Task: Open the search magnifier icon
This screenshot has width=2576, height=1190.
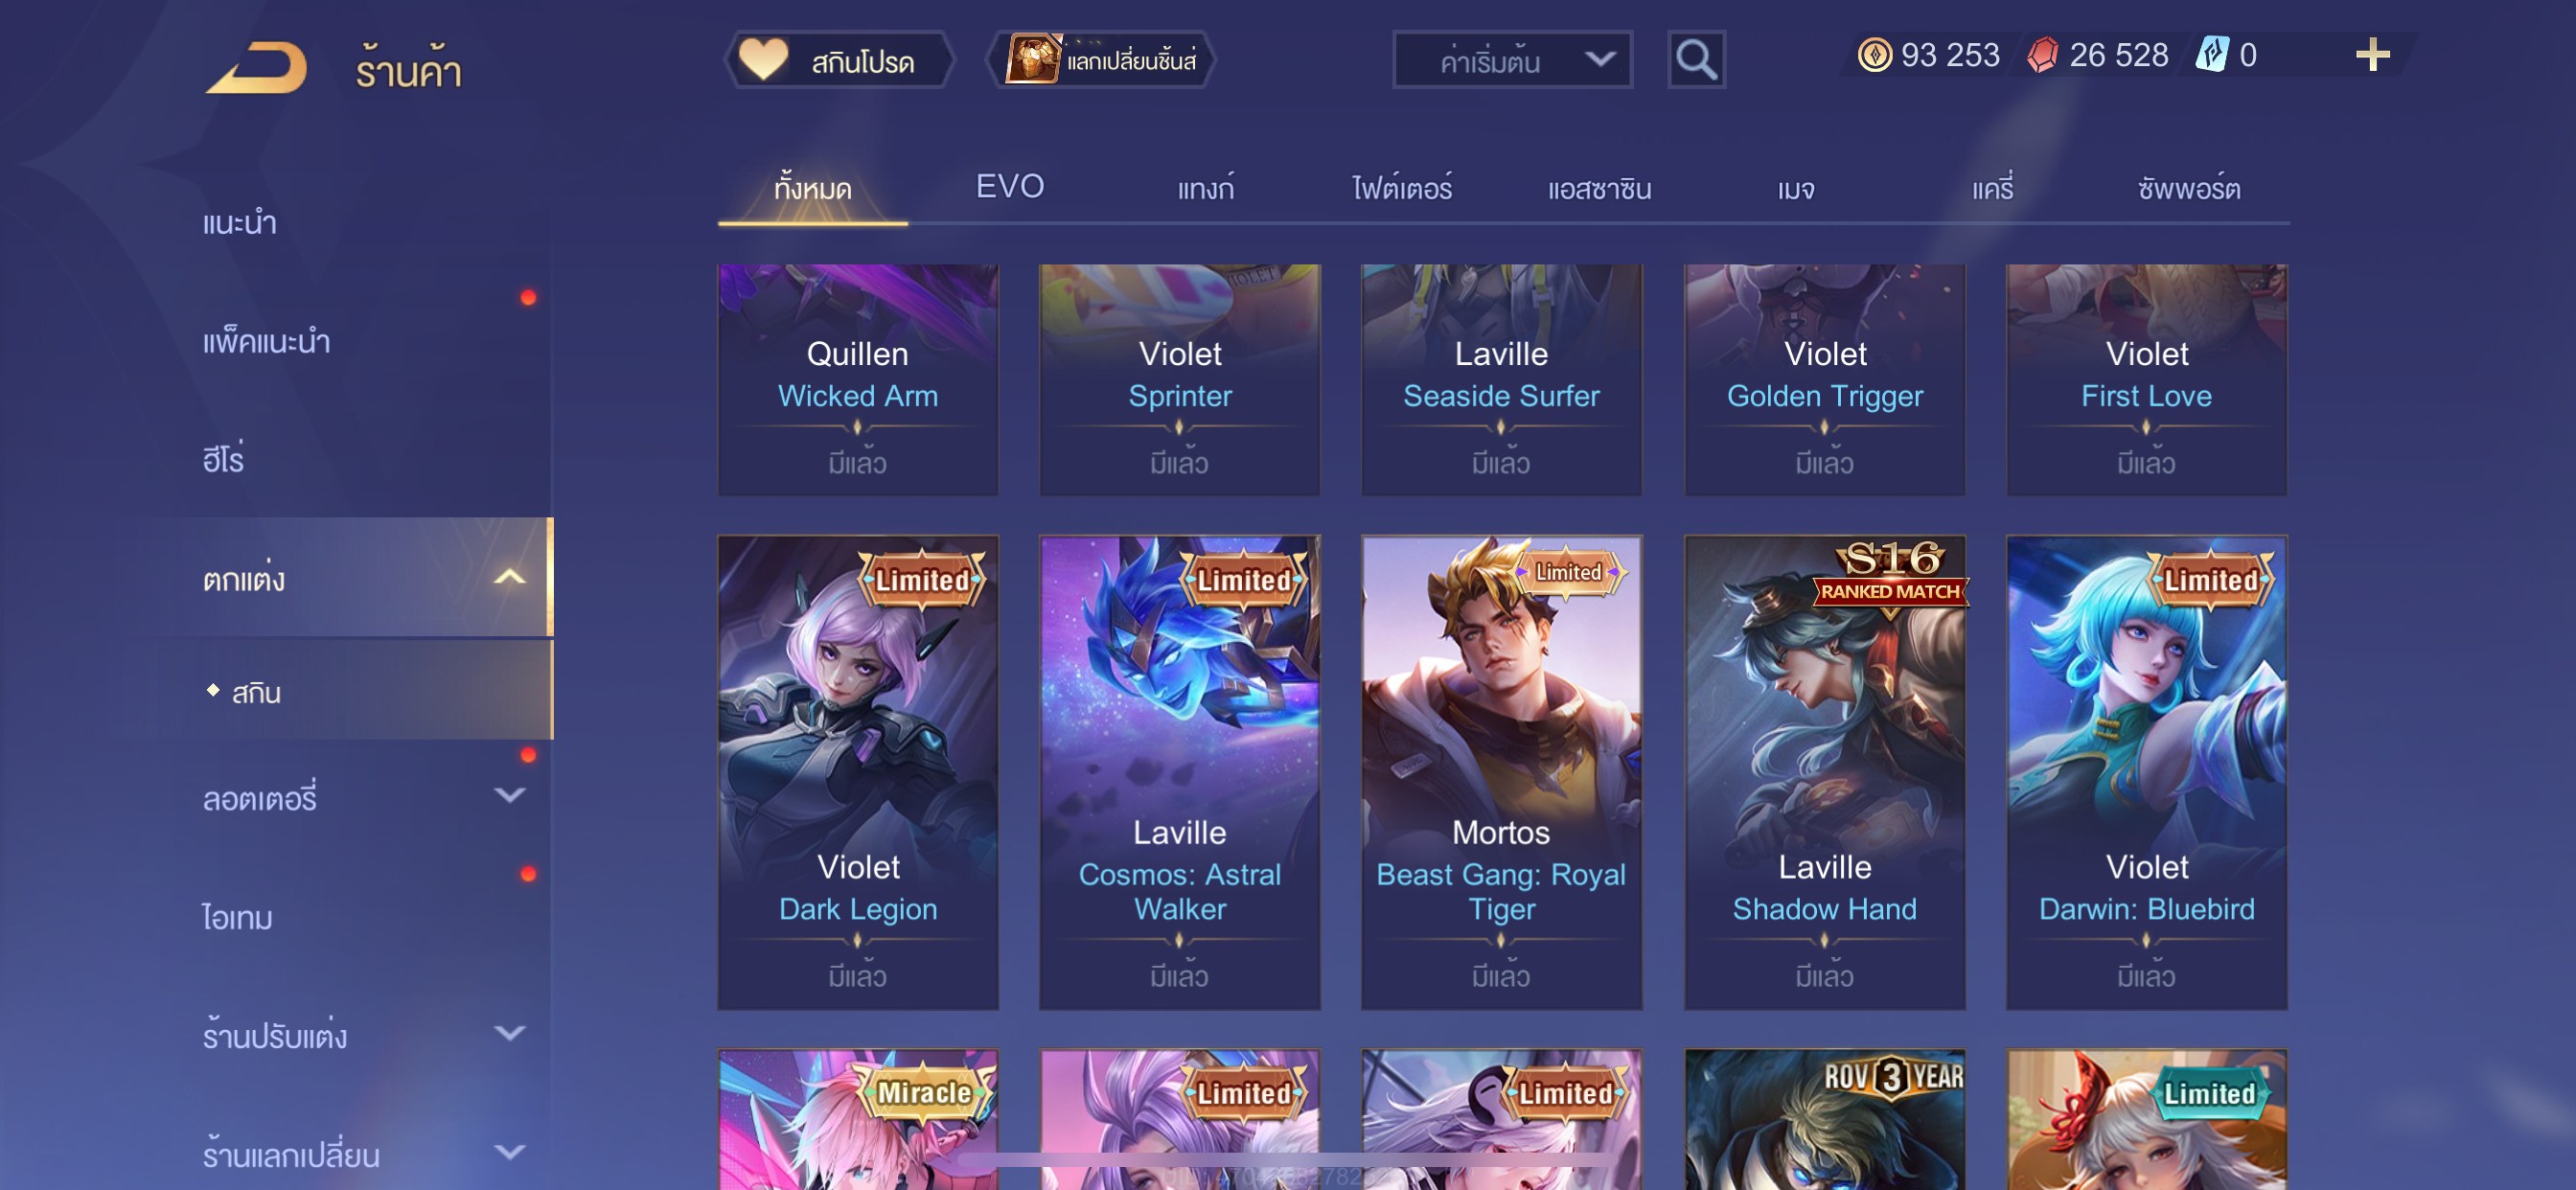Action: [1696, 60]
